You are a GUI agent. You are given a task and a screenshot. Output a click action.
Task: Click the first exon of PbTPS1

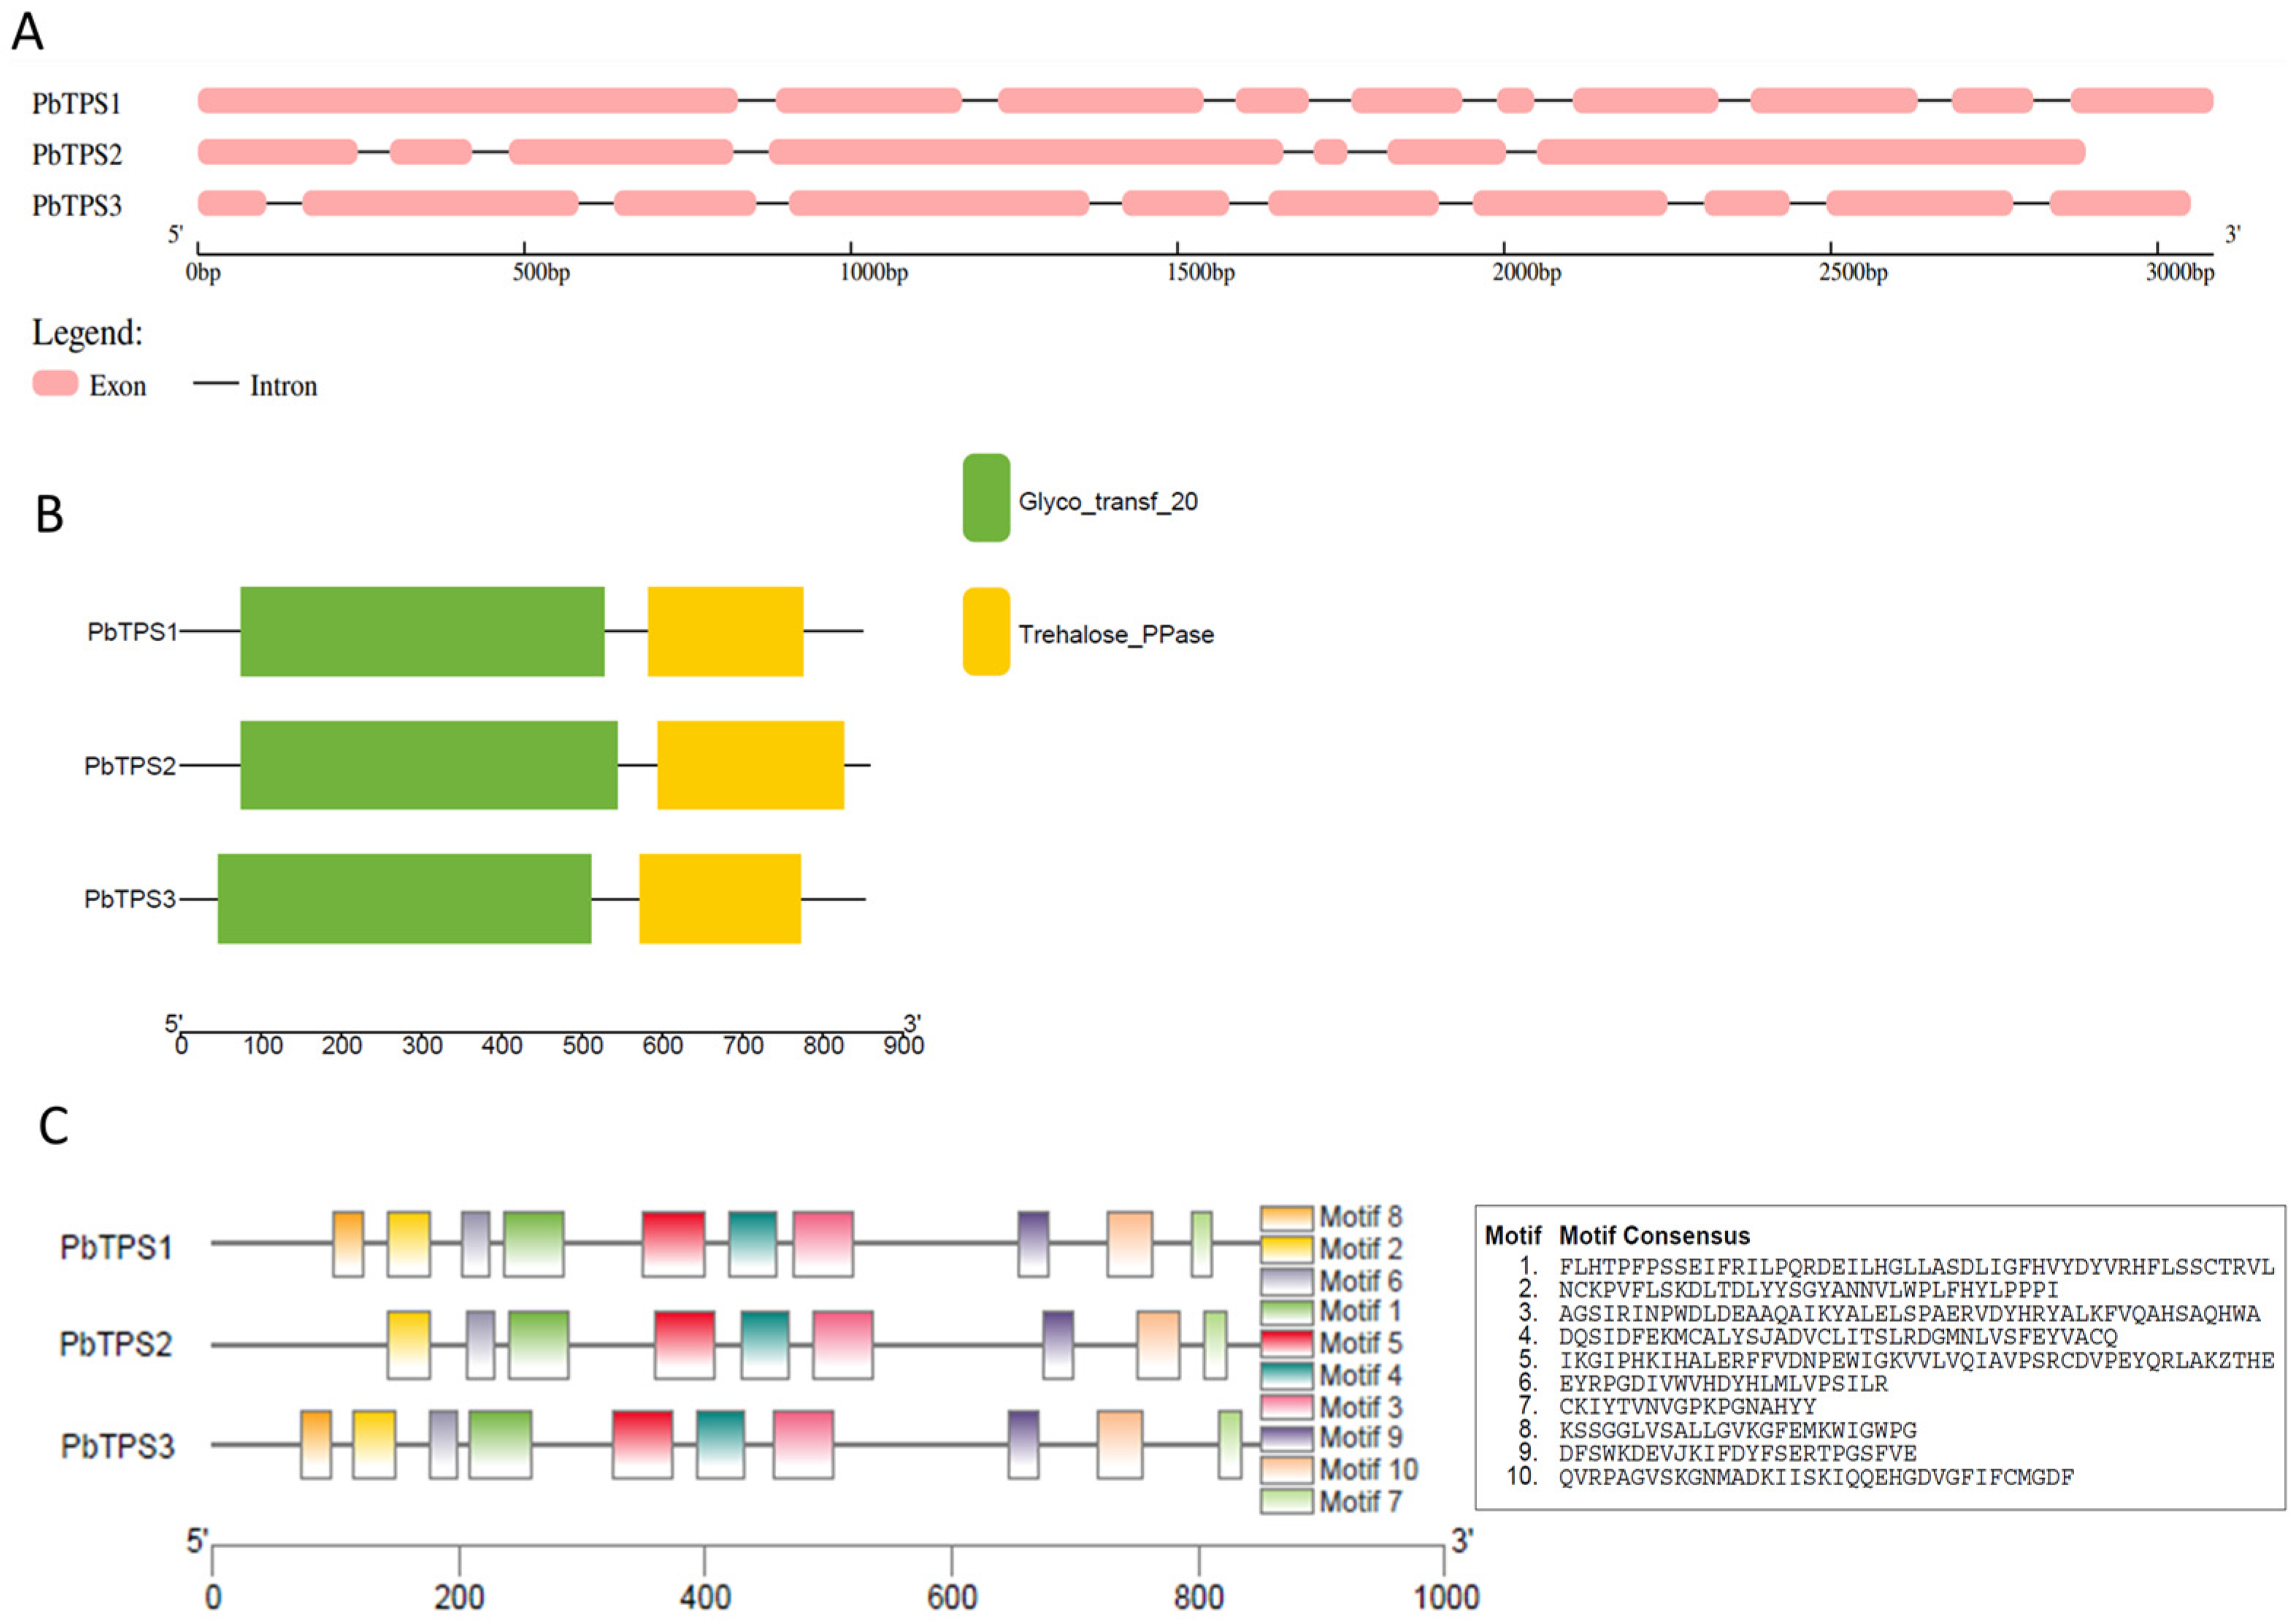tap(467, 100)
